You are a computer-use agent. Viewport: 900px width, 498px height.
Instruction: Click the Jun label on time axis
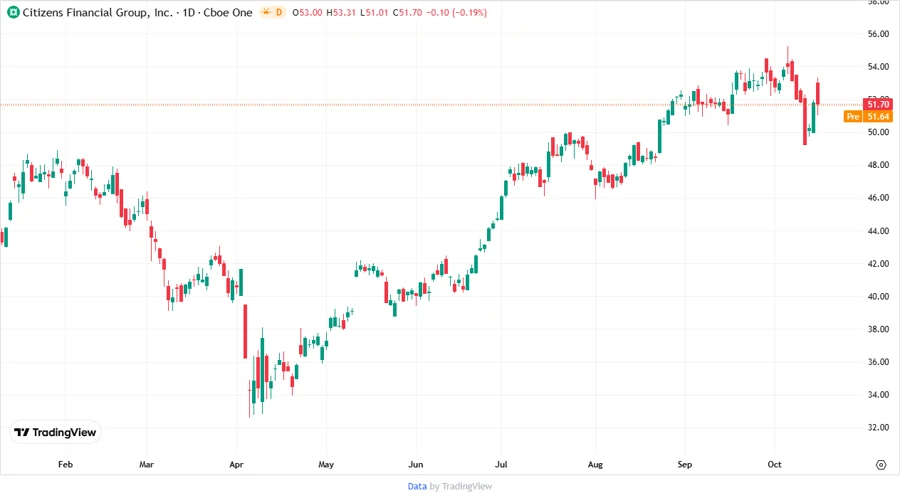click(416, 464)
